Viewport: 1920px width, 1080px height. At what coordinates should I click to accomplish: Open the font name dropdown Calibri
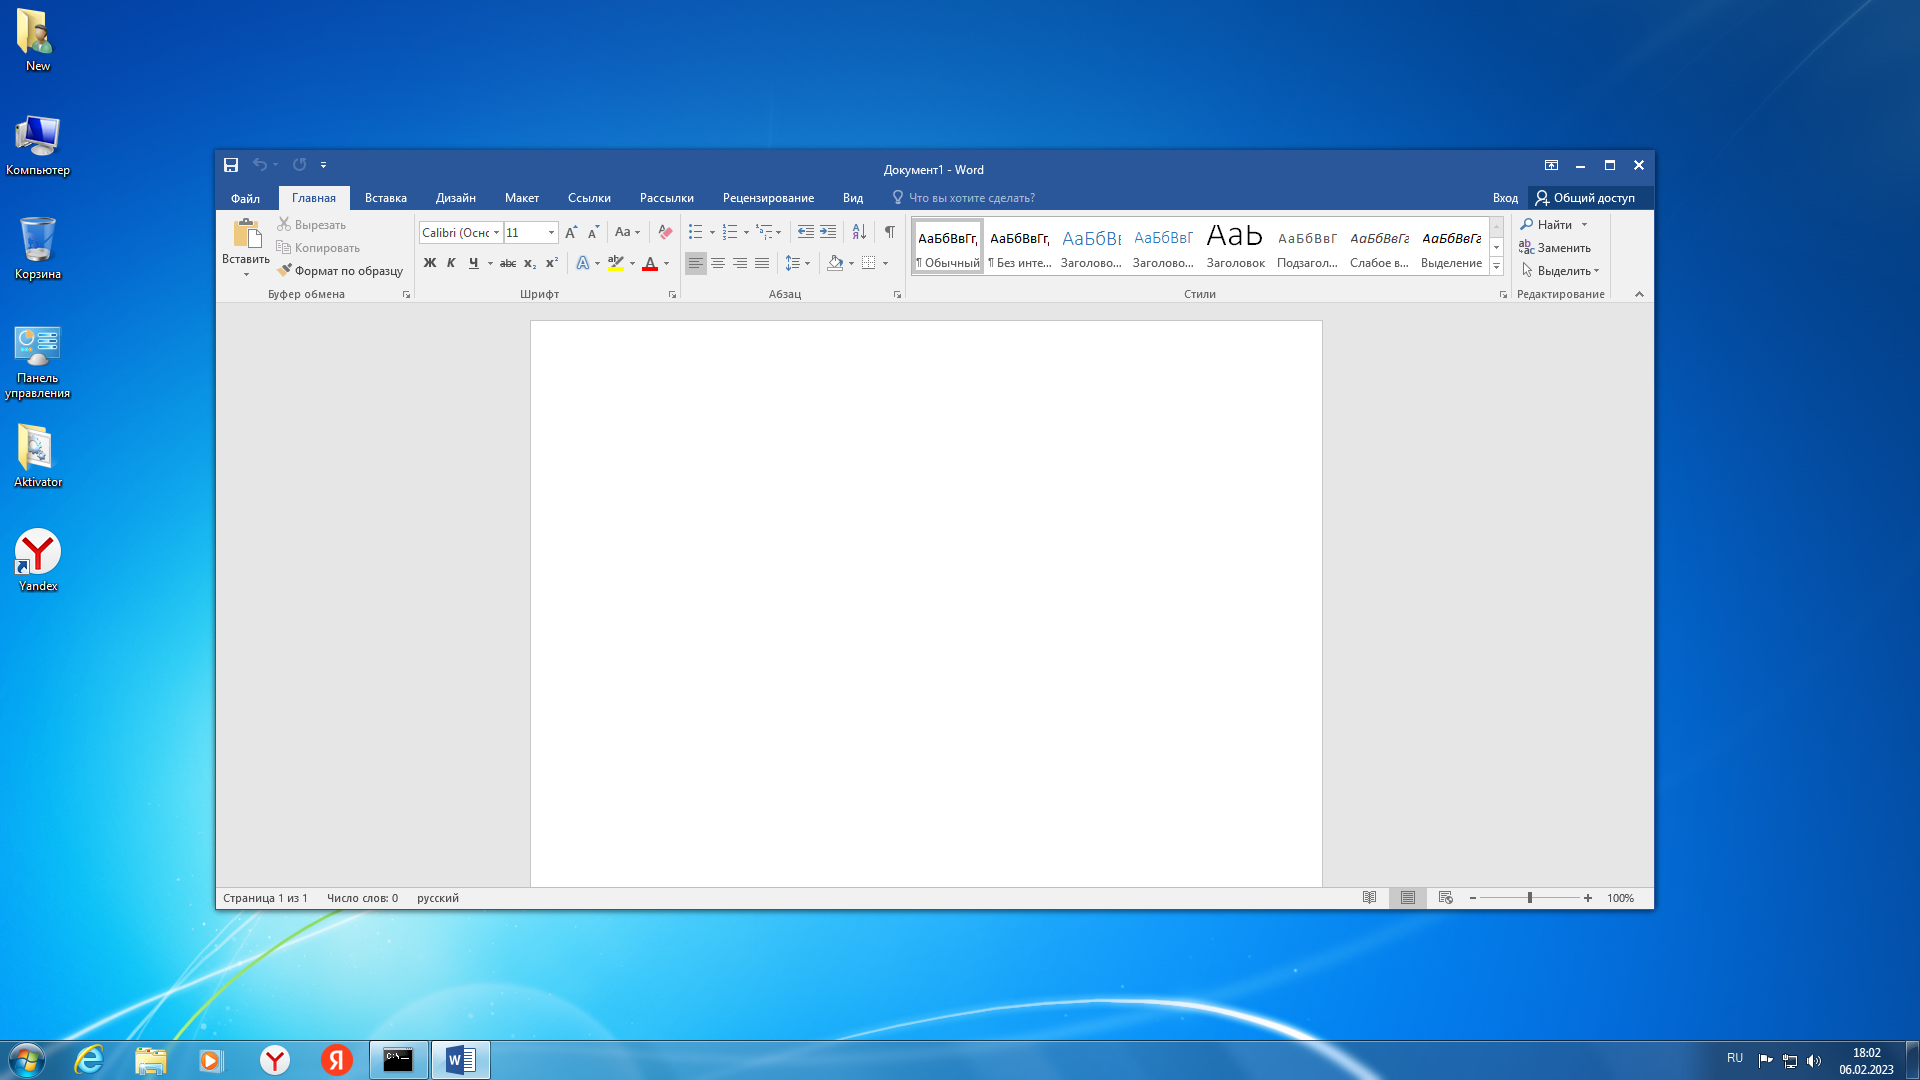[496, 232]
